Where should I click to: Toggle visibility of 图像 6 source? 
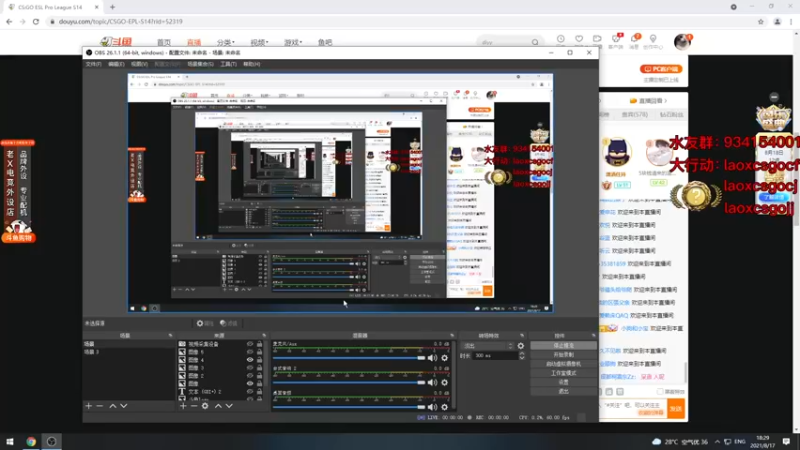(250, 352)
